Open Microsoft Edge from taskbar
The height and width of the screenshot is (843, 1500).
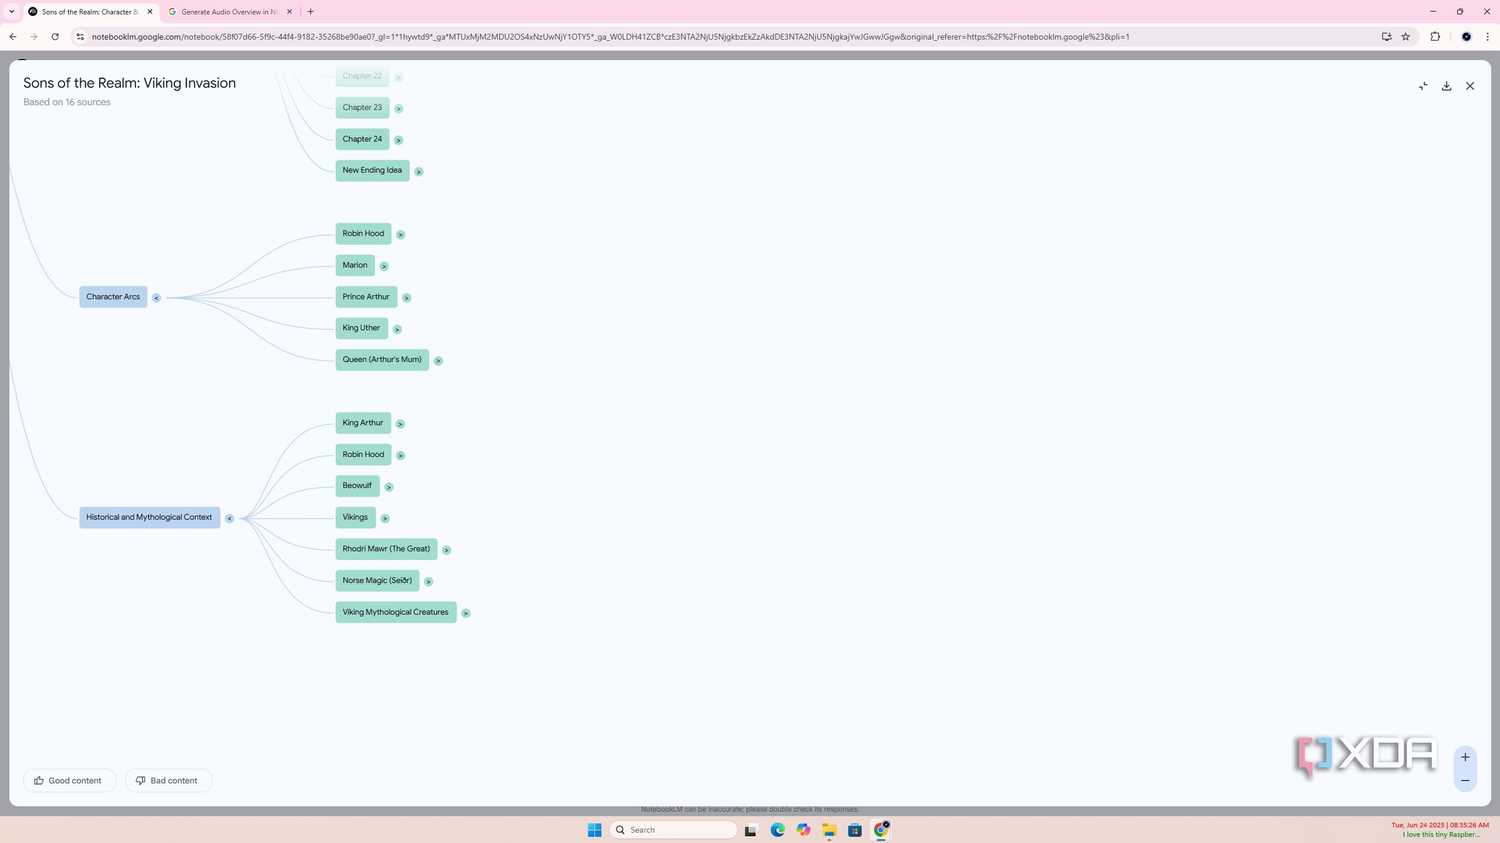[x=777, y=830]
